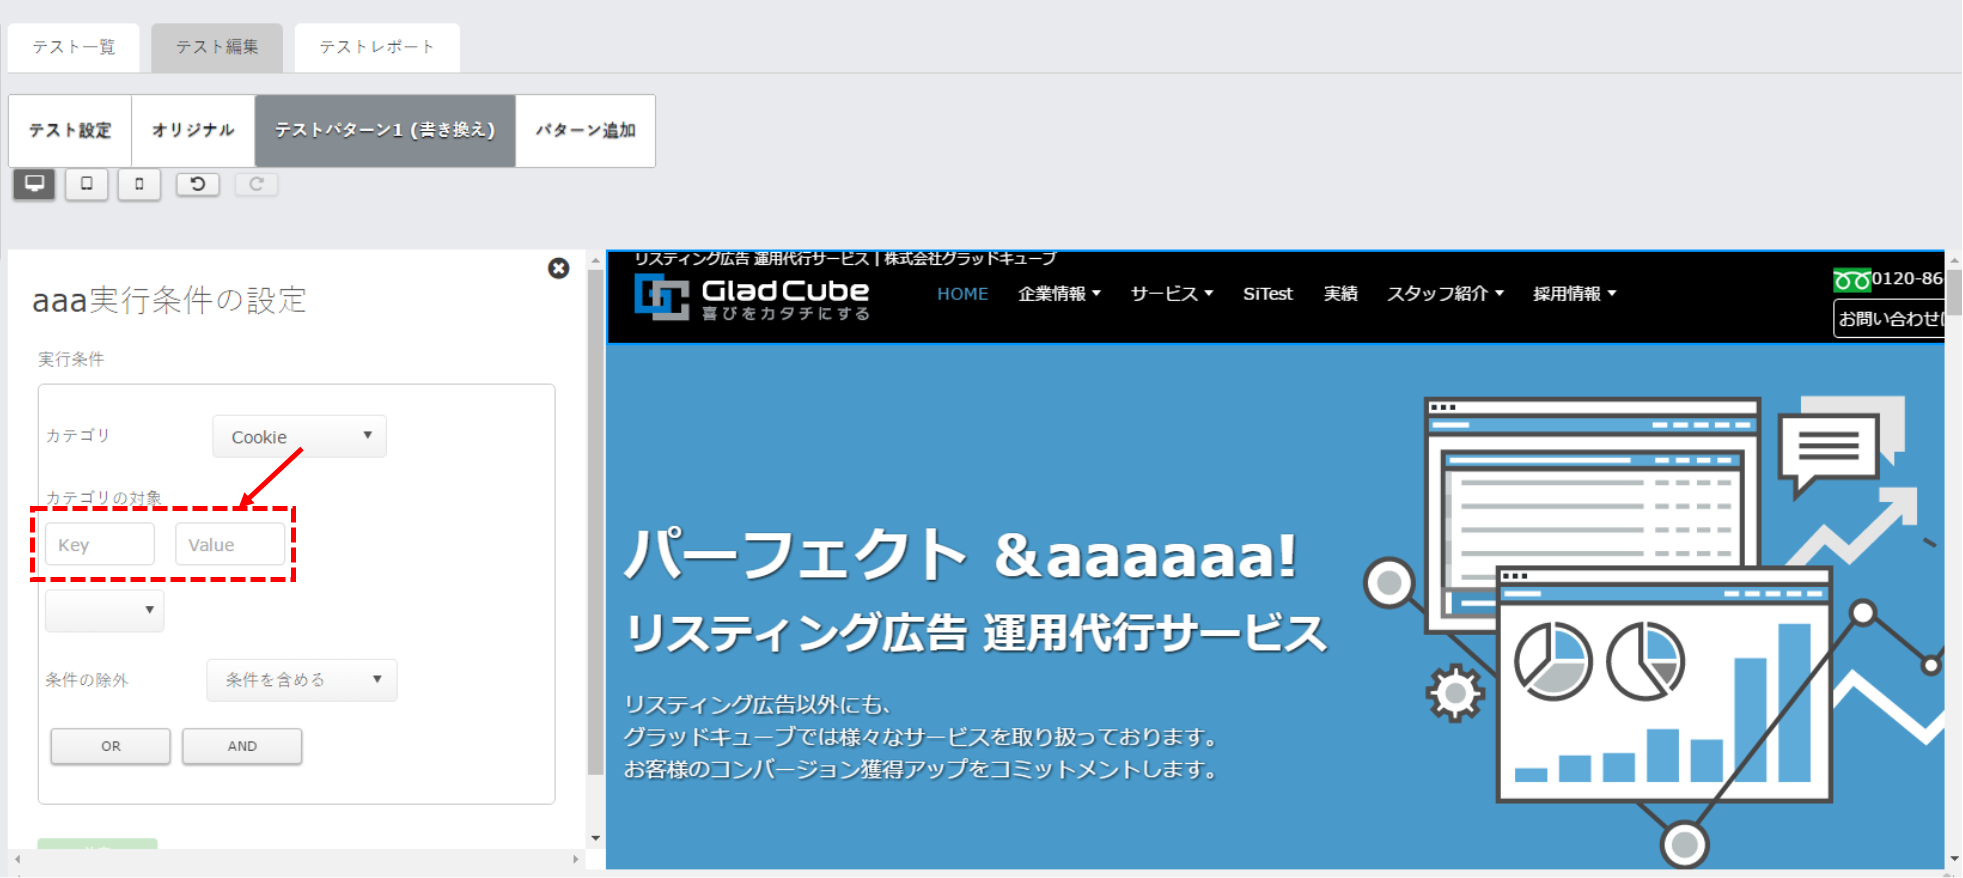Viewport: 1963px width, 878px height.
Task: Click scroll-down arrow of settings panel
Action: tap(596, 838)
